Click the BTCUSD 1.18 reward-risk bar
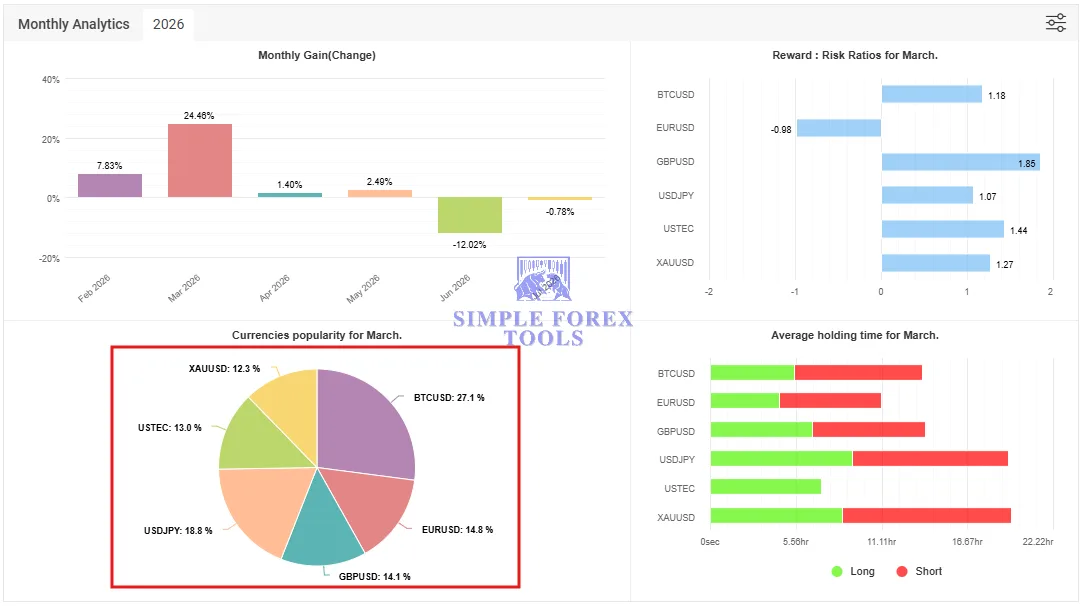1086x606 pixels. (x=932, y=94)
